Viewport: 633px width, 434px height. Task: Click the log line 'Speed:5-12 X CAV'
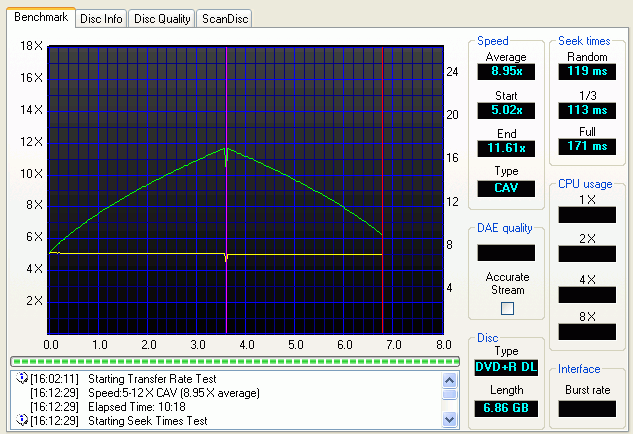click(174, 393)
